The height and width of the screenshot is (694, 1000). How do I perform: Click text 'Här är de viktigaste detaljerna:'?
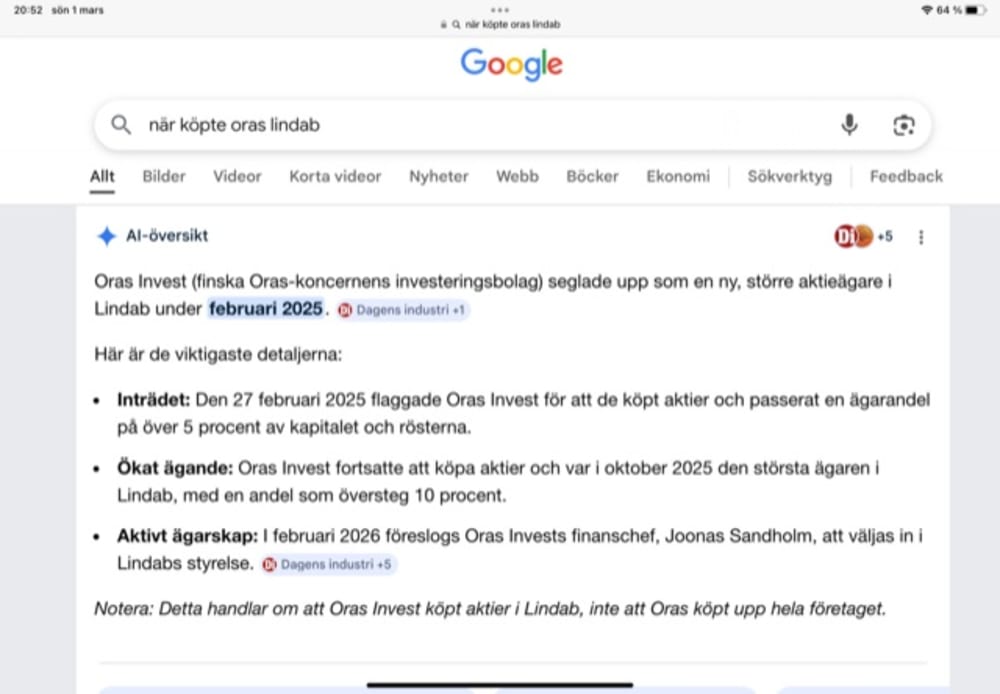pyautogui.click(x=218, y=354)
